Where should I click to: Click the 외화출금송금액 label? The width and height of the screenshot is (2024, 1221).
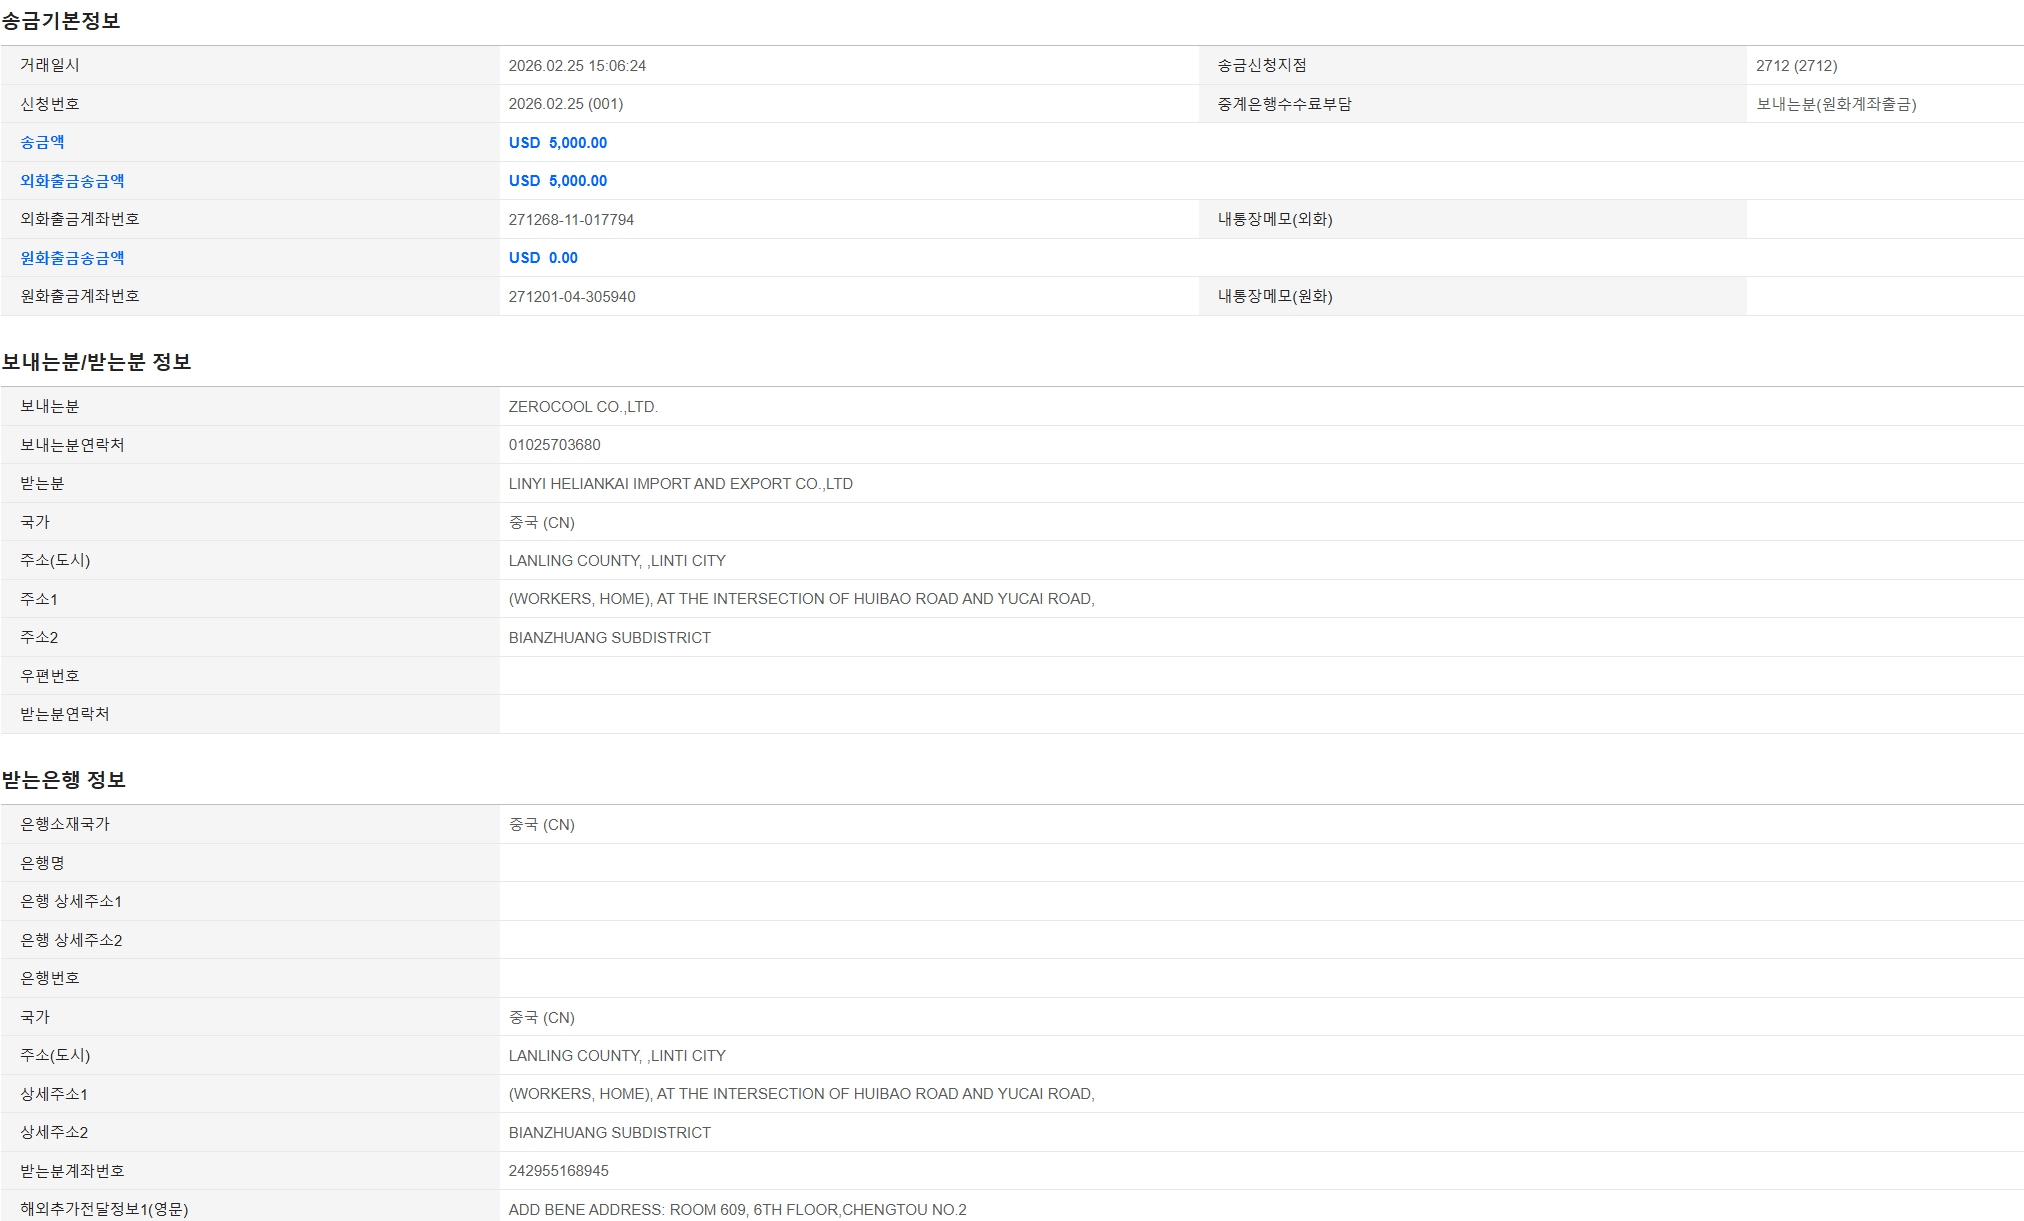[x=72, y=181]
